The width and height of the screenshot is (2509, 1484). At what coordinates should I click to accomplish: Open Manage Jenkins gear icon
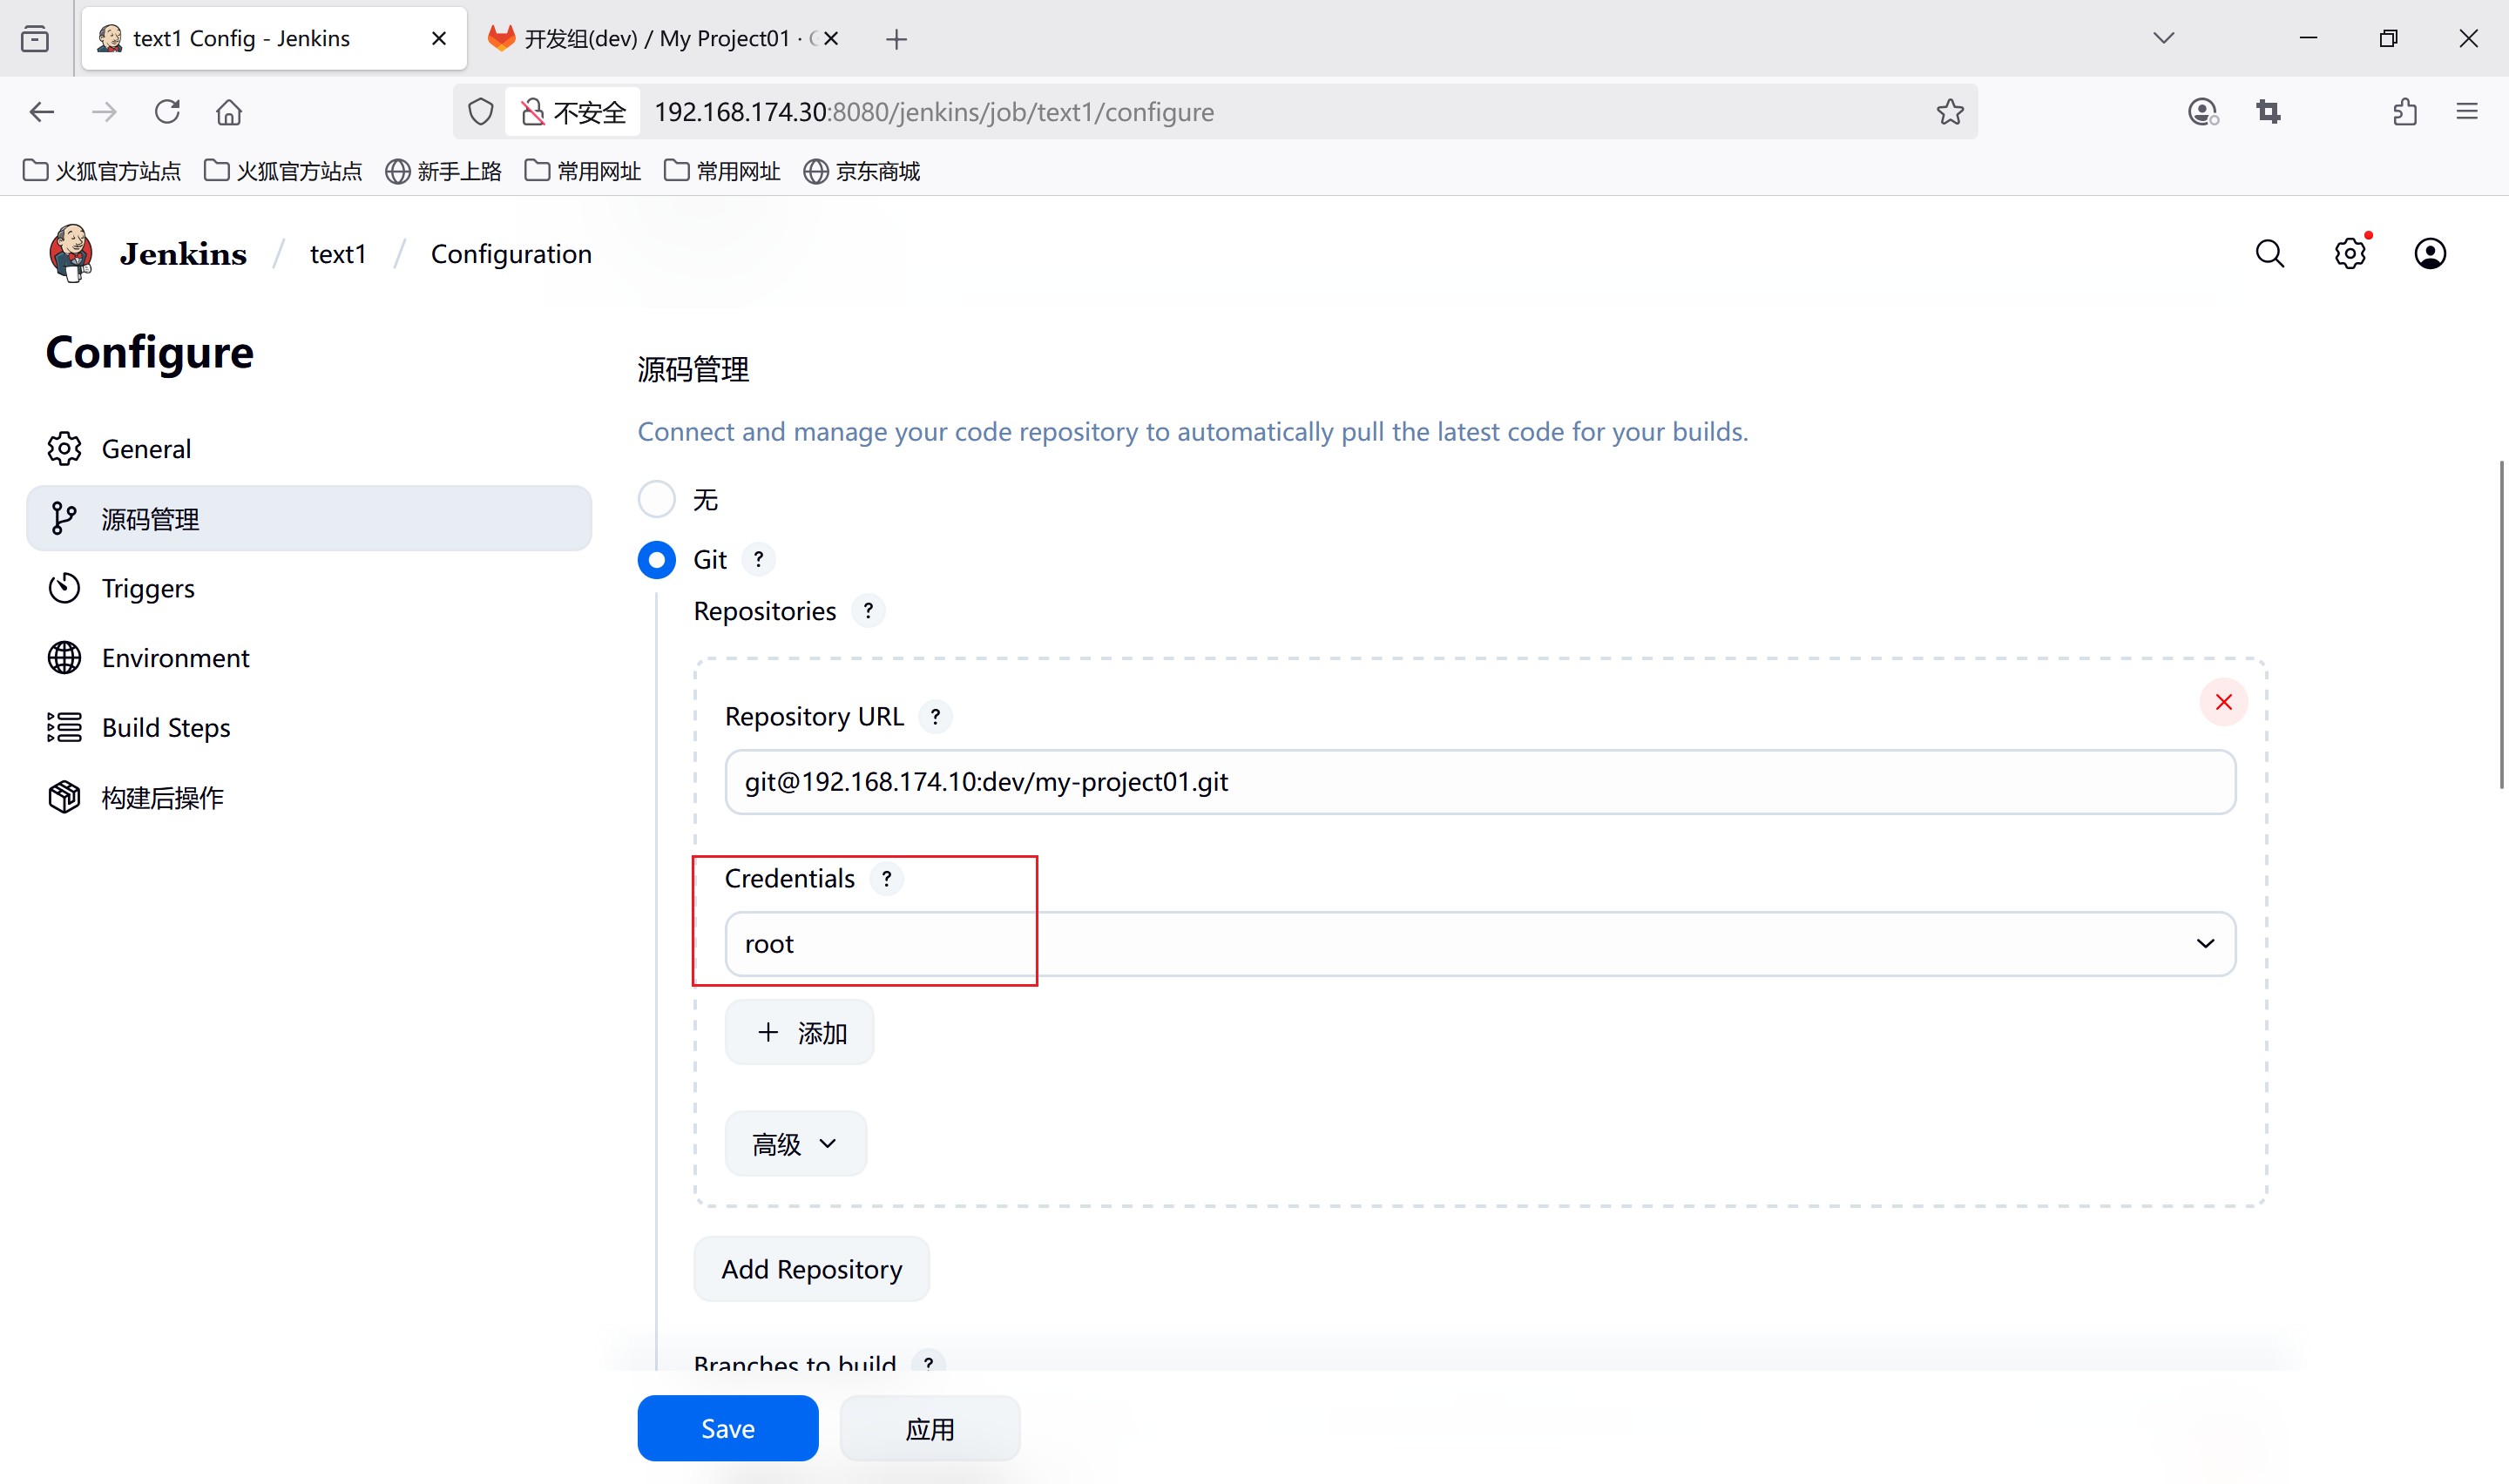pos(2349,254)
